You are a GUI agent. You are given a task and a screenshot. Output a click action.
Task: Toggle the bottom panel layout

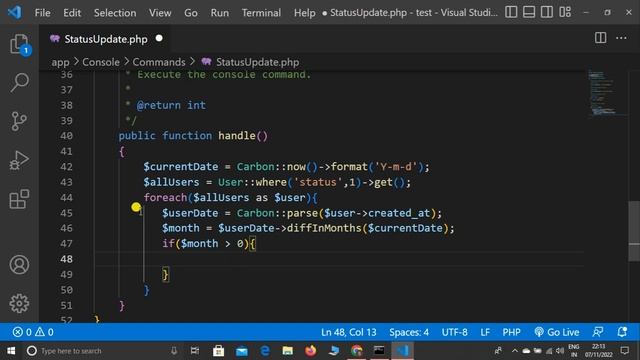coord(529,12)
